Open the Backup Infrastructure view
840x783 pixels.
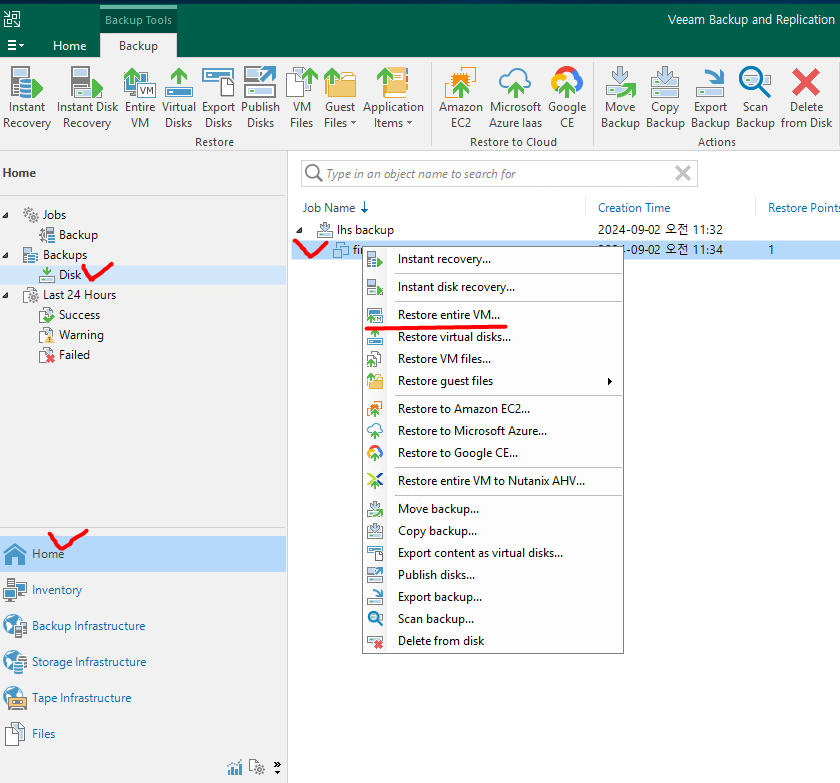click(142, 626)
